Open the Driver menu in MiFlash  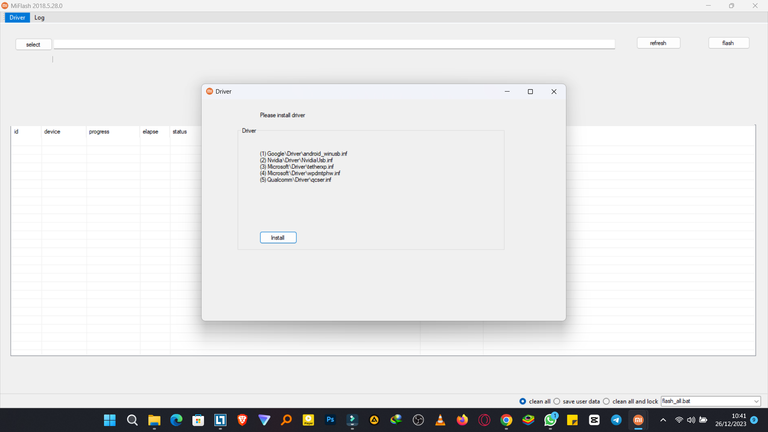17,18
